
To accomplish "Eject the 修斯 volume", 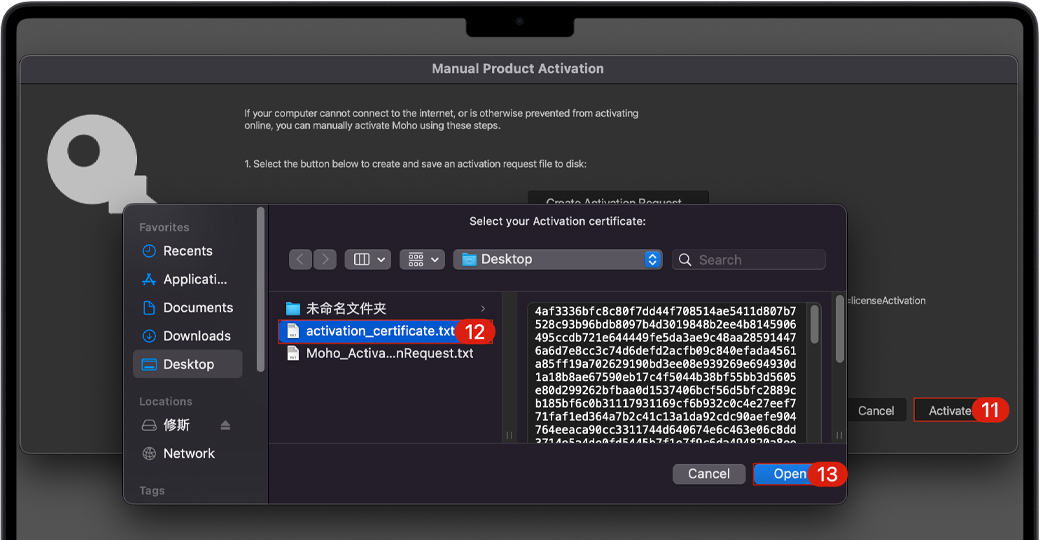I will [x=226, y=425].
